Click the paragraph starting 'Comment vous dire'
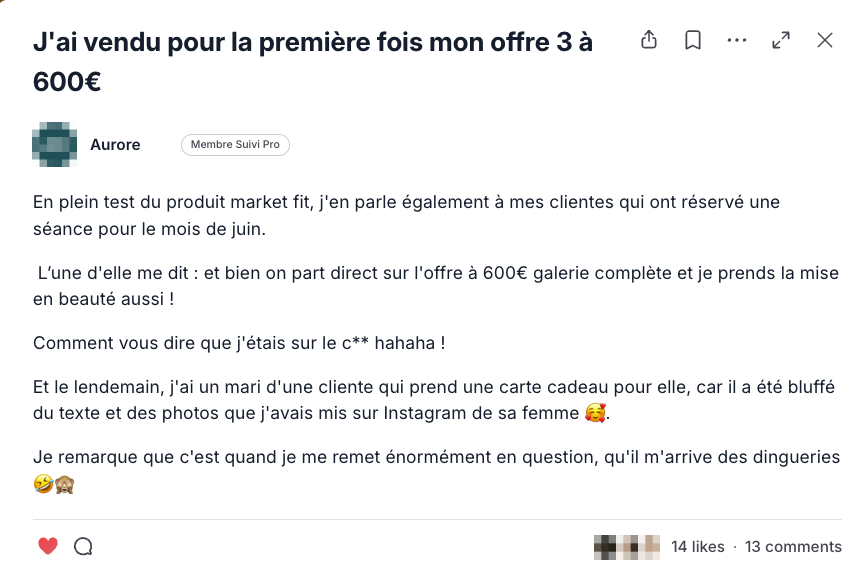 [239, 343]
